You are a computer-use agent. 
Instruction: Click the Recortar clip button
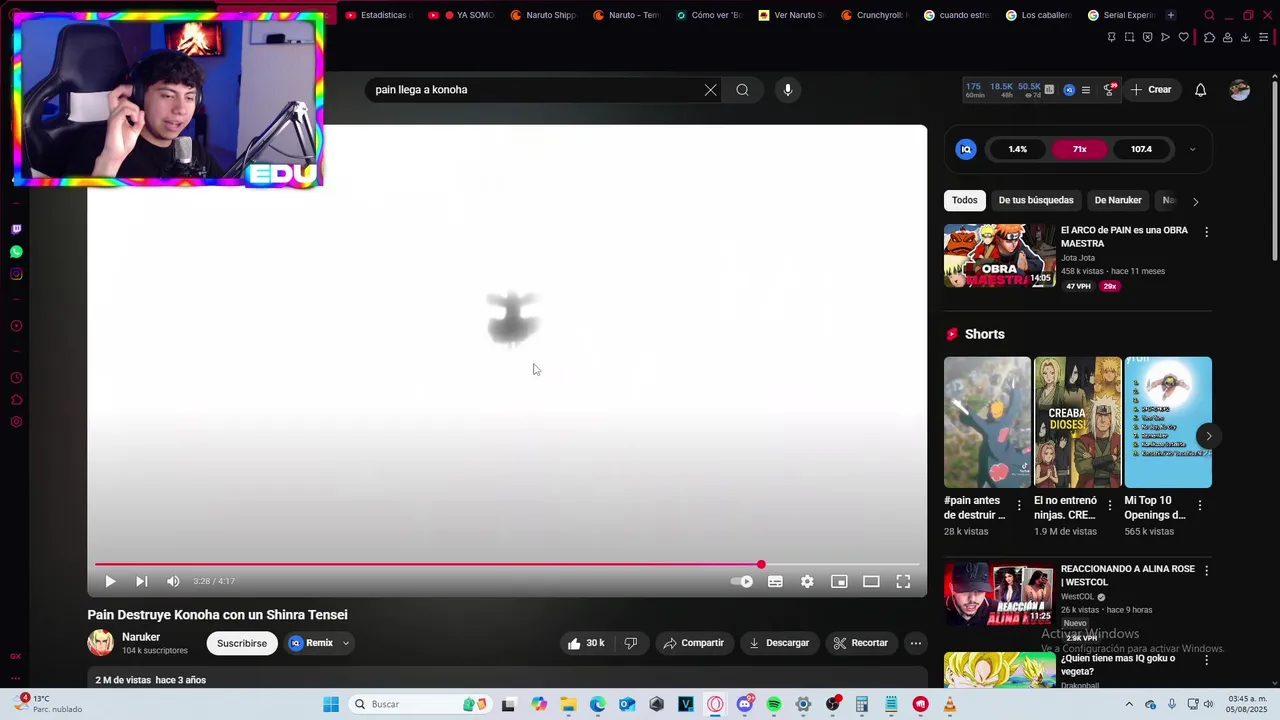point(861,643)
